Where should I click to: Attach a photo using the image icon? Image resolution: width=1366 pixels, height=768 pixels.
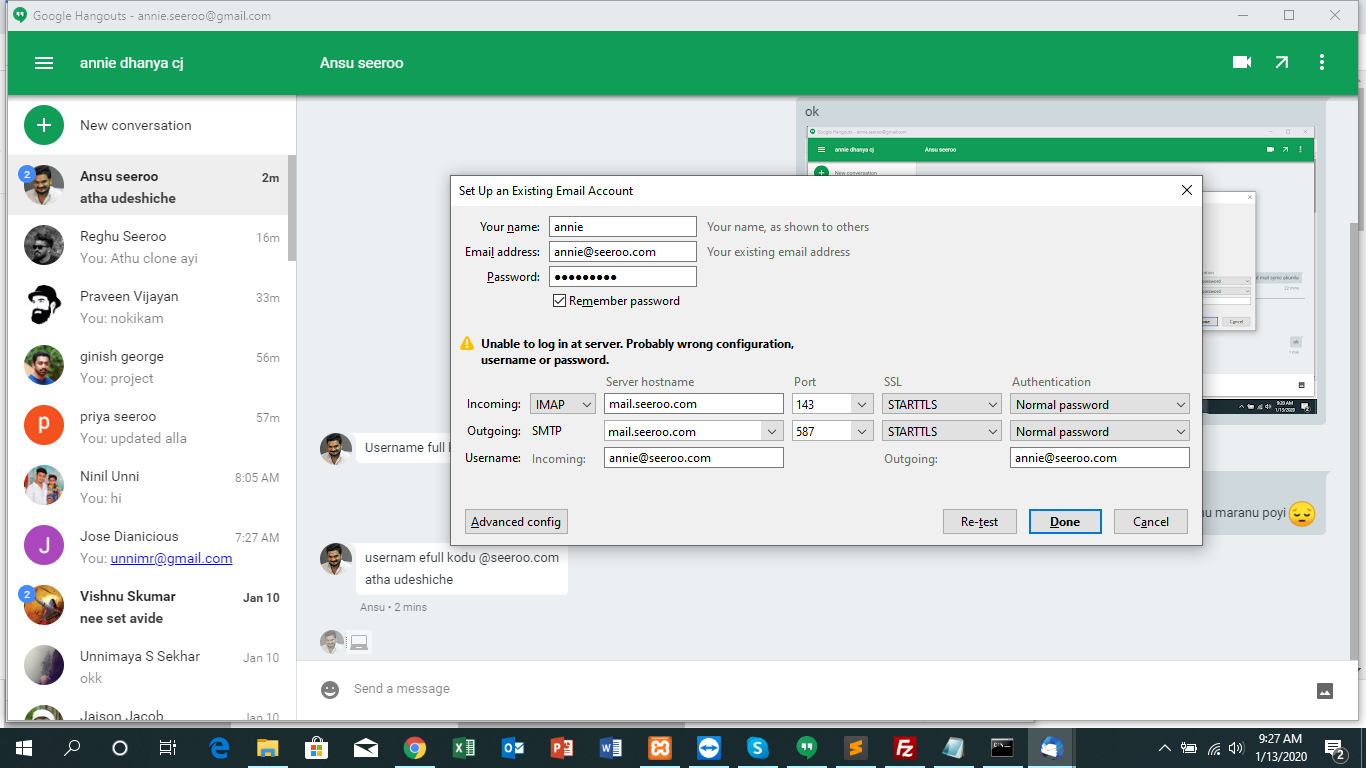[1325, 690]
